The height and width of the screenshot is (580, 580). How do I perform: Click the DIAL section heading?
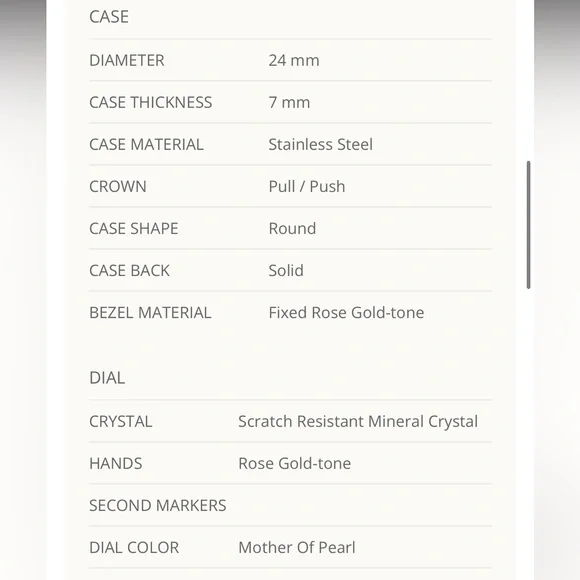tap(107, 378)
